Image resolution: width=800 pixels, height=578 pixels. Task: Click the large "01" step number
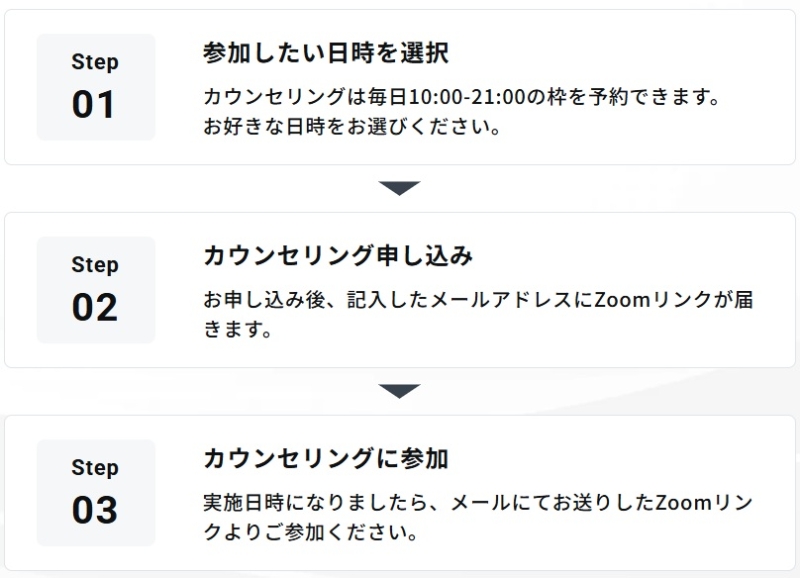(x=95, y=105)
